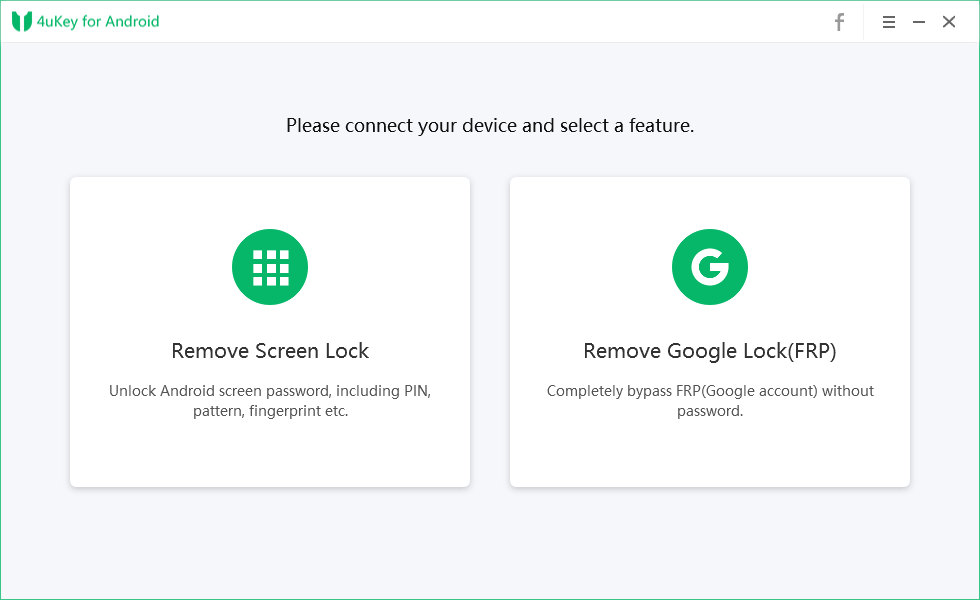Select the Remove Google Lock(FRP) heading
This screenshot has height=600, width=980.
(710, 351)
